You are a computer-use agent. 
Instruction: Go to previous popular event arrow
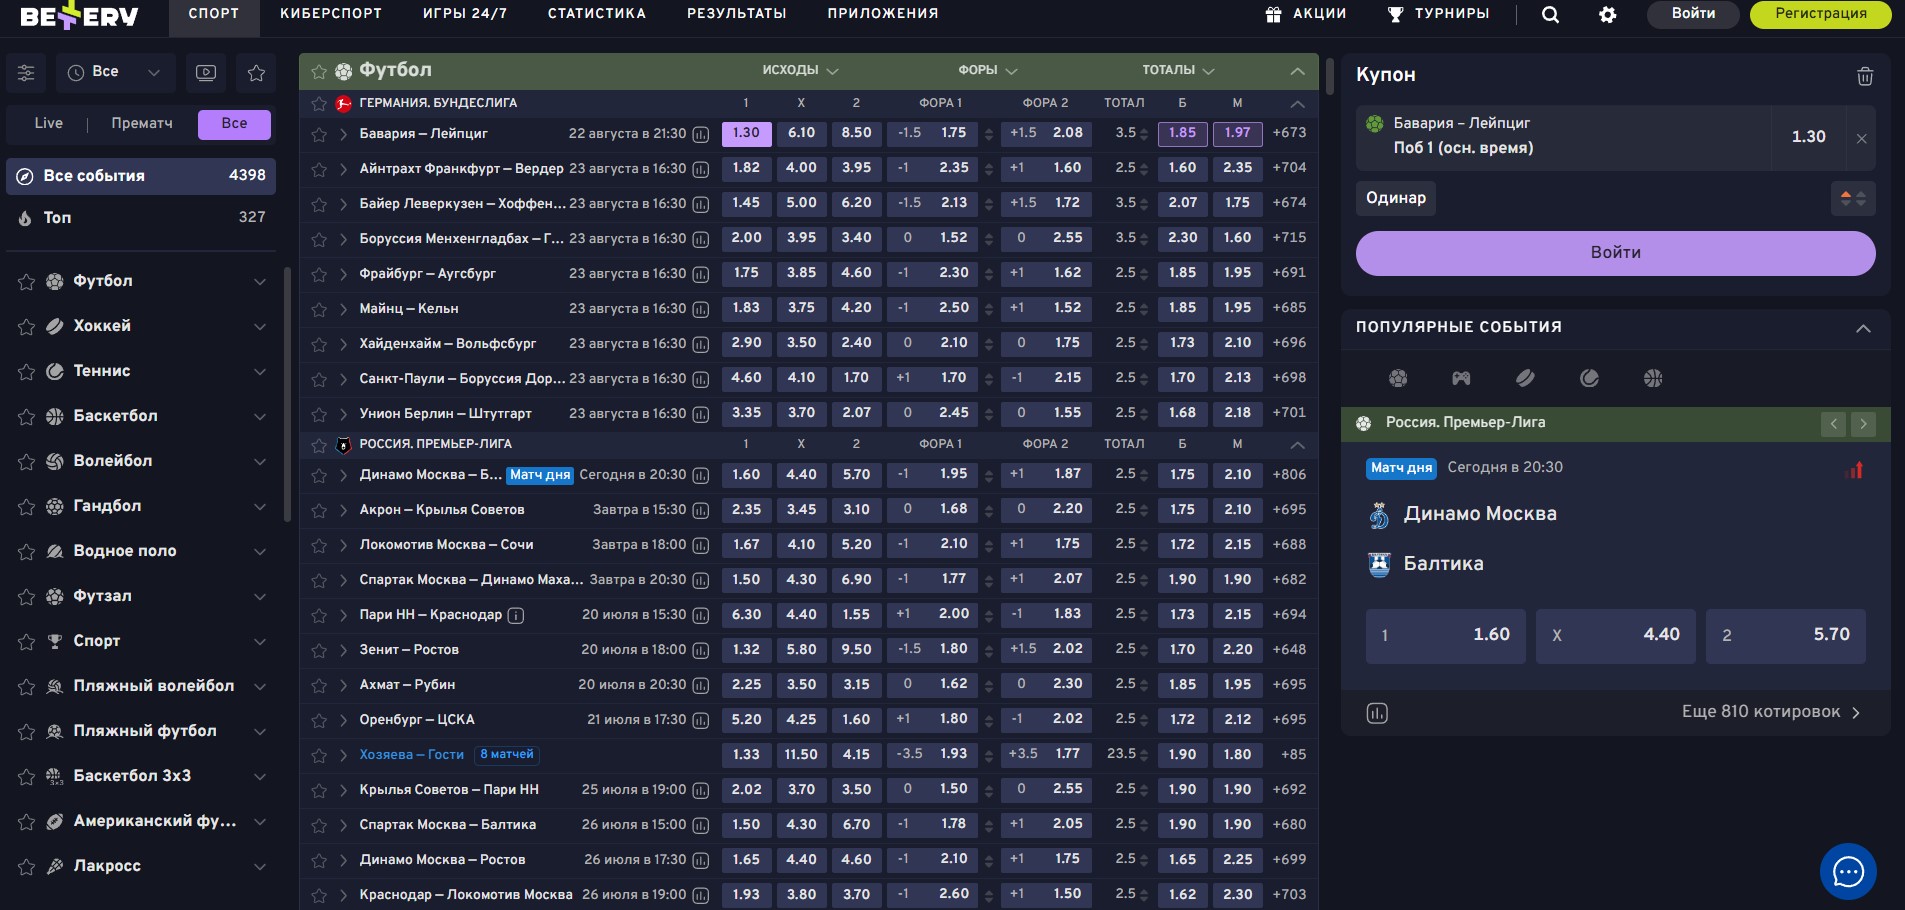coord(1834,424)
